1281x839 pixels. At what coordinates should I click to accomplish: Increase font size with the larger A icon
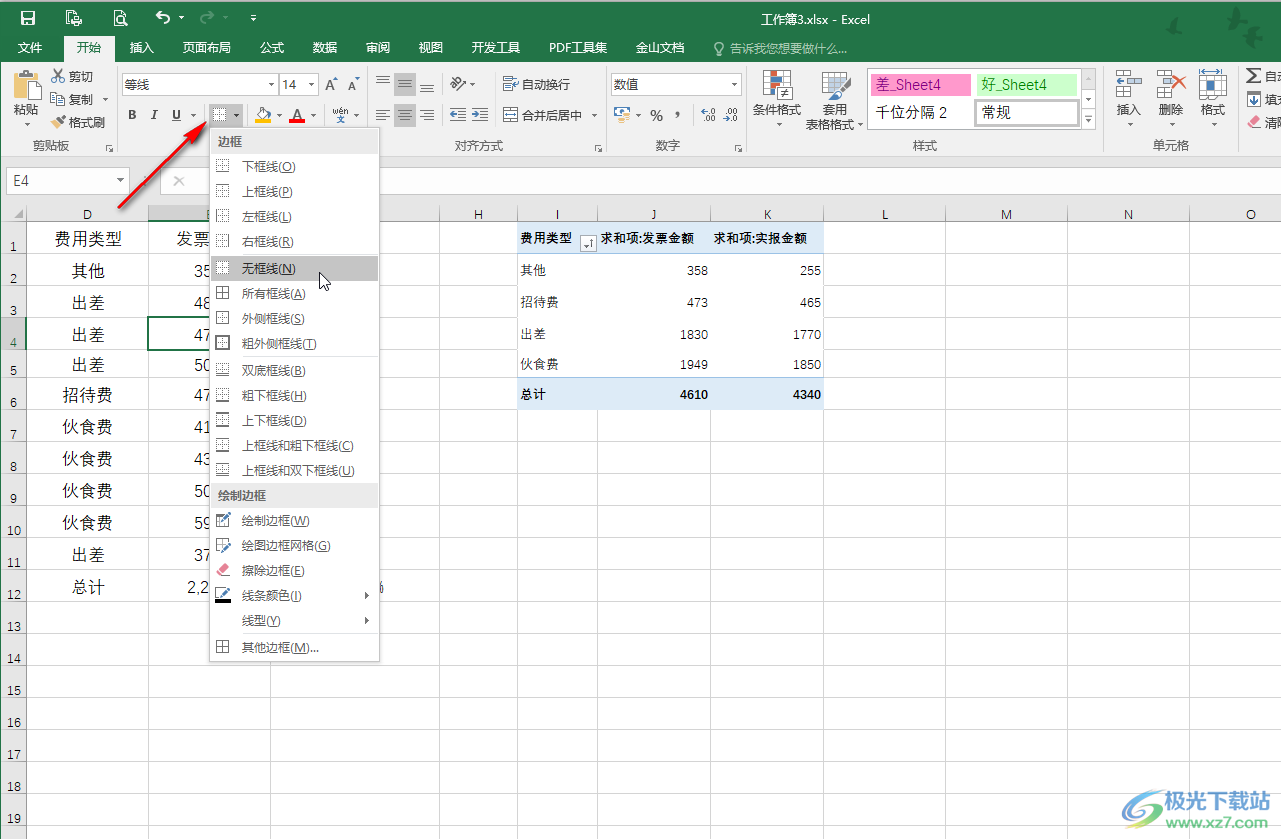331,85
